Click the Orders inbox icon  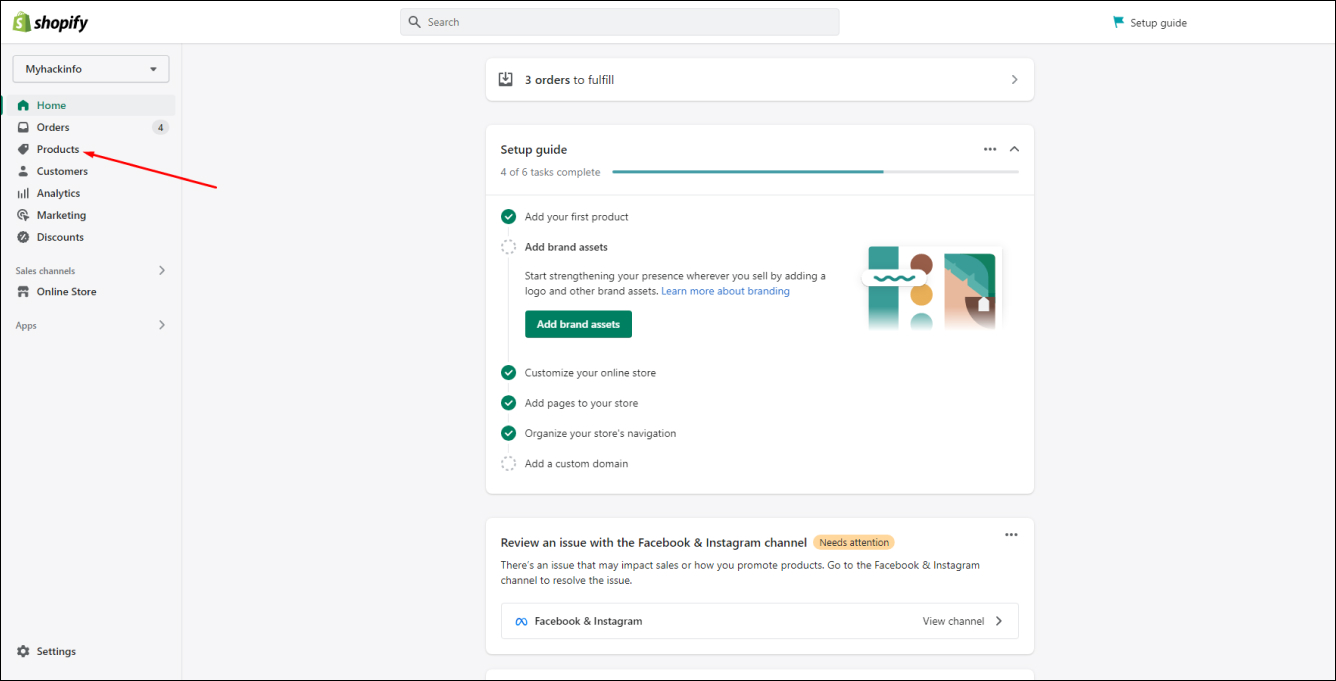click(23, 127)
